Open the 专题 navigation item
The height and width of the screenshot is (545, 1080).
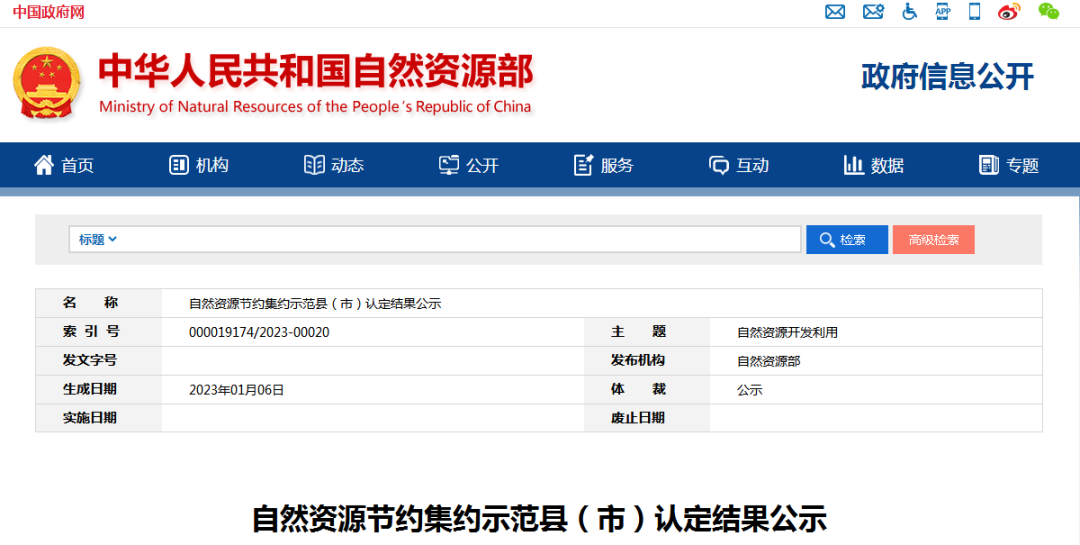click(1009, 165)
